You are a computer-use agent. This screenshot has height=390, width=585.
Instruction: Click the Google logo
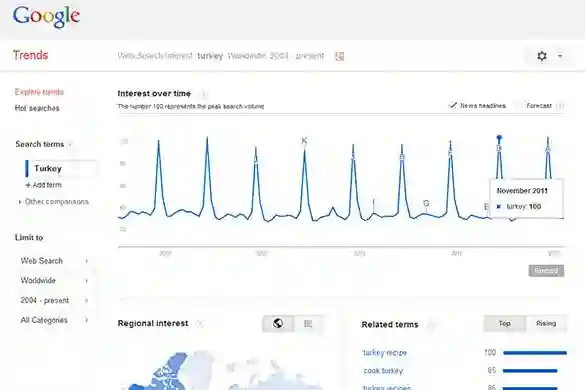pos(46,17)
